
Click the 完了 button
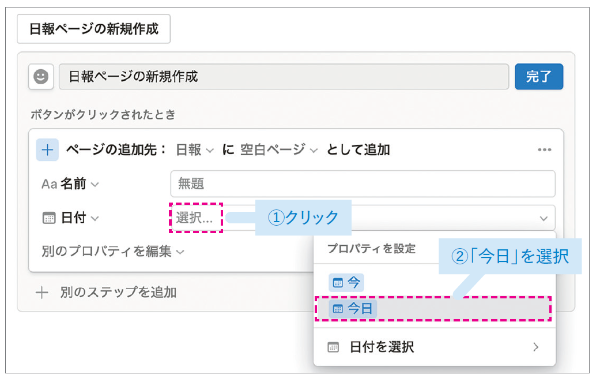(x=539, y=77)
